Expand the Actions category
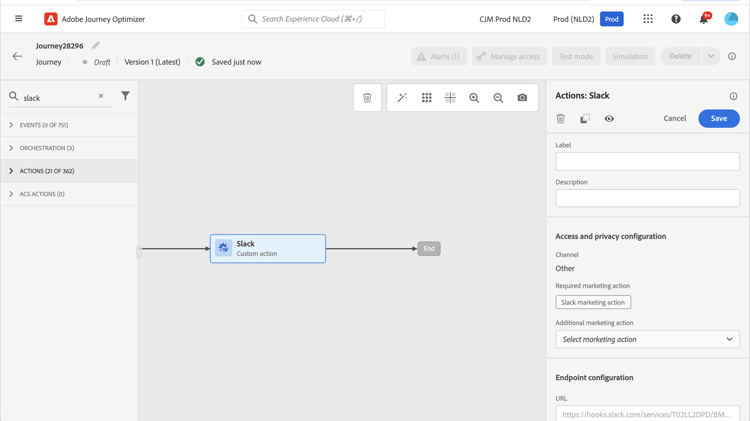This screenshot has width=750, height=421. coord(69,171)
